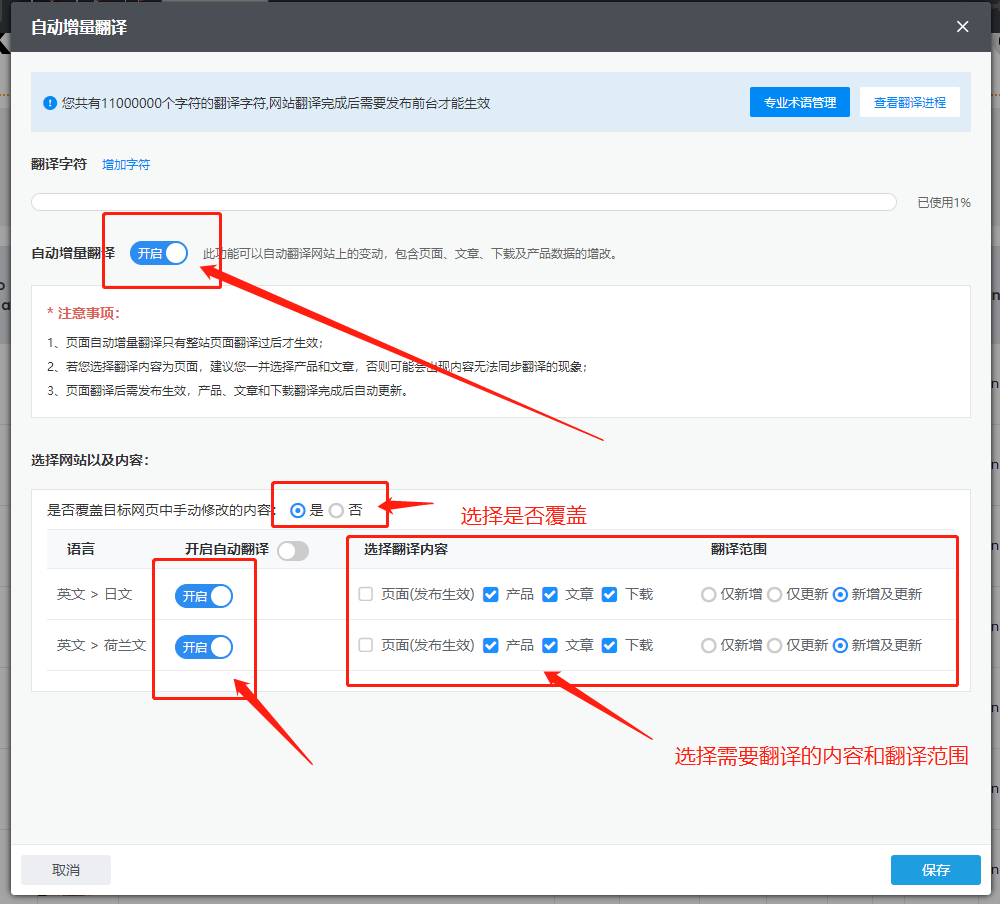Click the translation character usage progress bar
The image size is (1000, 904).
464,202
